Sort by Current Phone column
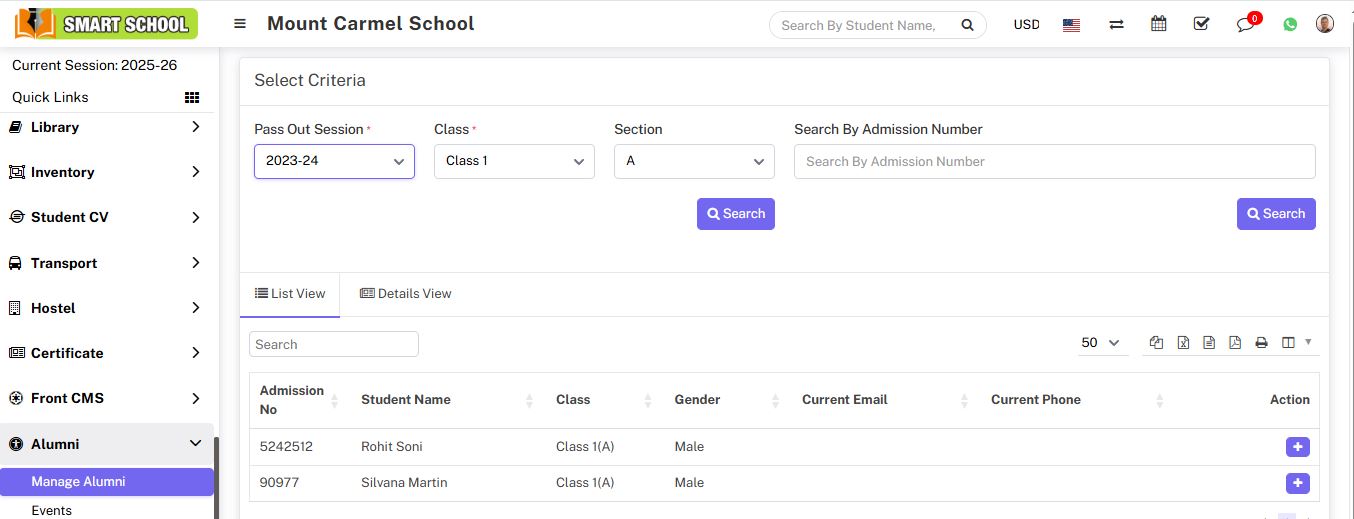Screen dimensions: 1354x519 [1076, 400]
